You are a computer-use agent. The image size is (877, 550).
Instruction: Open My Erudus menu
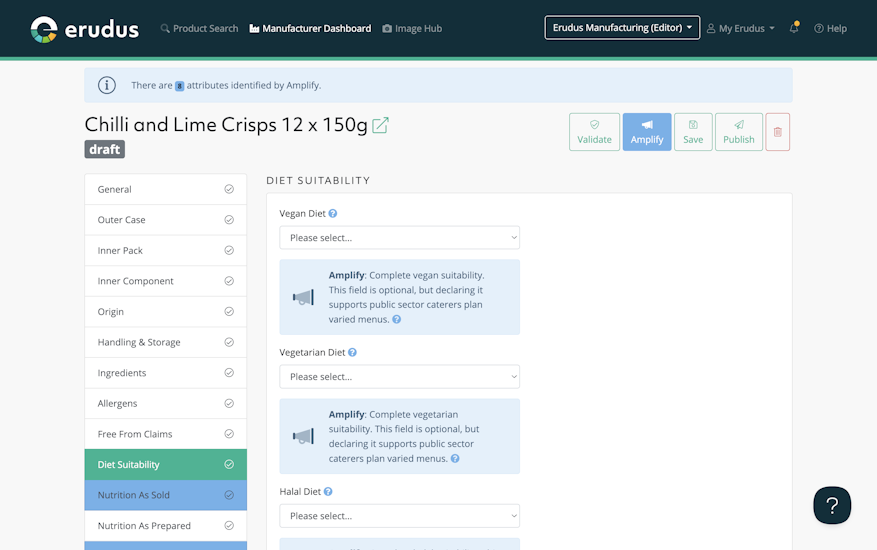741,29
